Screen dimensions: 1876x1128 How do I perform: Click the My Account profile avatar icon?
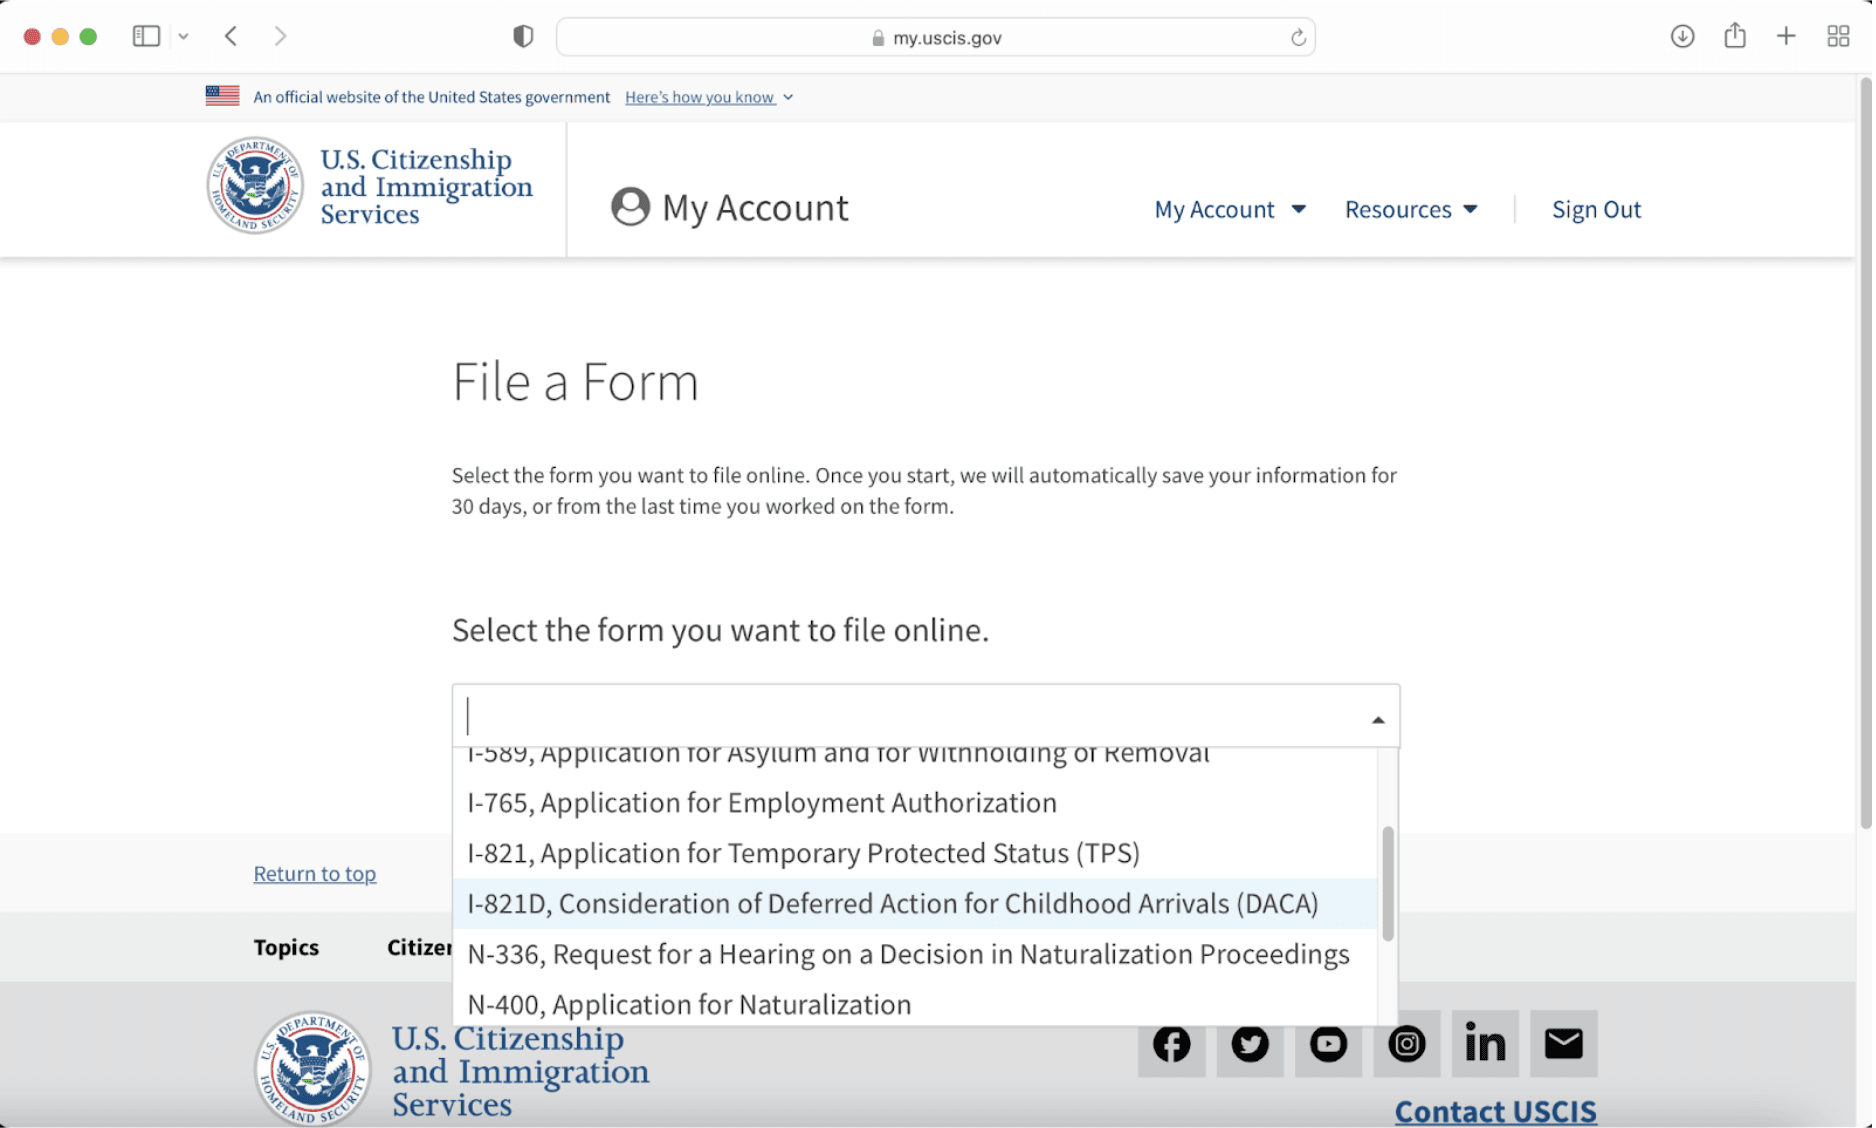tap(630, 207)
